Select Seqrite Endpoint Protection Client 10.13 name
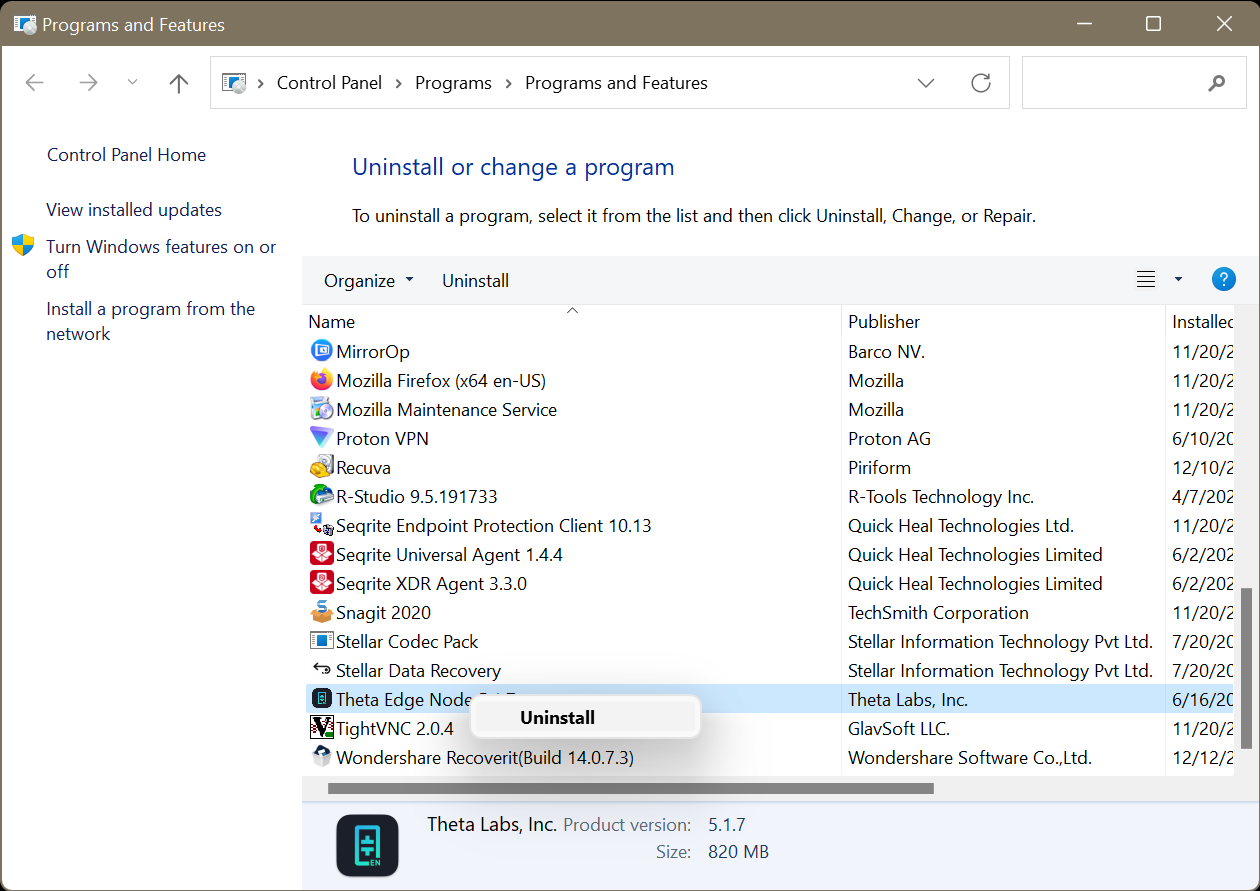 tap(494, 525)
